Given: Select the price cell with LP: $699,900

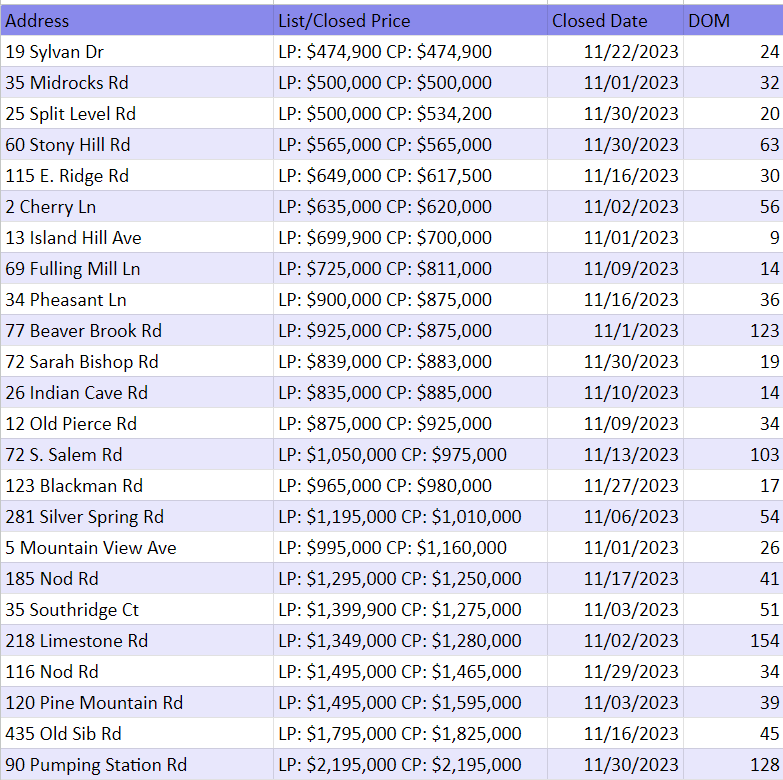Looking at the screenshot, I should [x=385, y=237].
